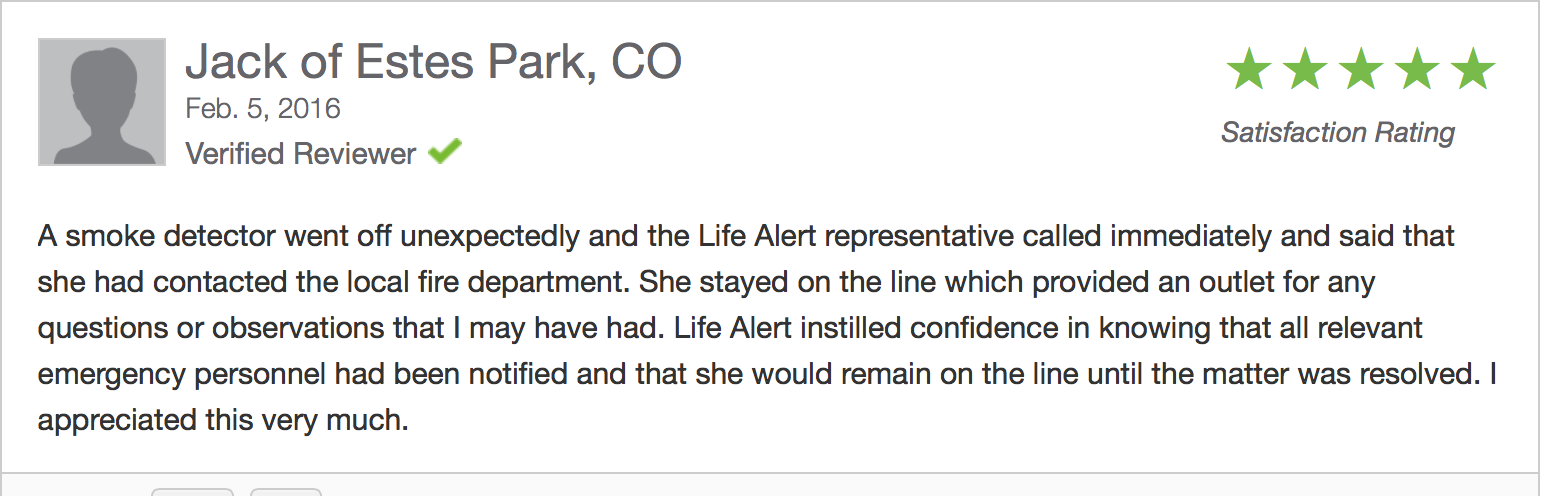Viewport: 1546px width, 496px height.
Task: Click the Satisfaction Rating caption
Action: (1338, 132)
